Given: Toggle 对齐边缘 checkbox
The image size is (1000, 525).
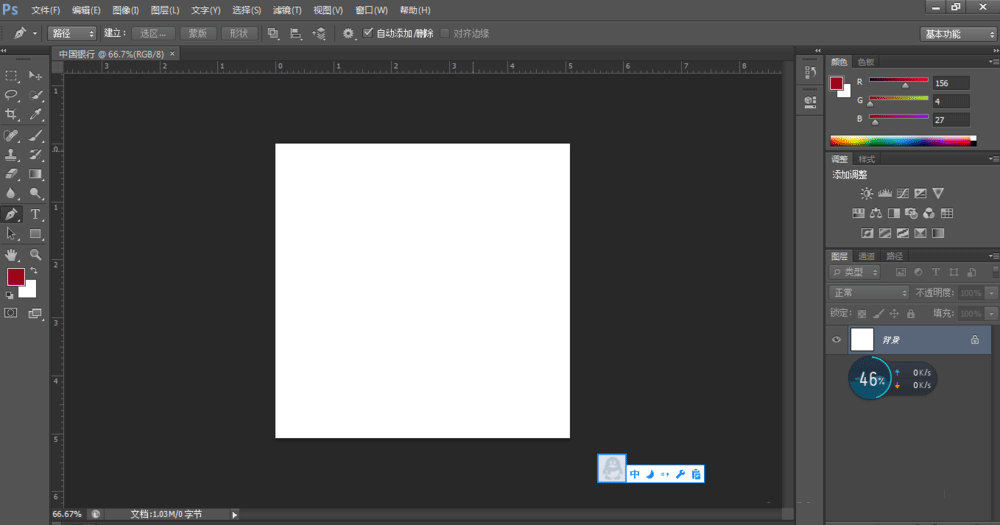Looking at the screenshot, I should point(445,33).
